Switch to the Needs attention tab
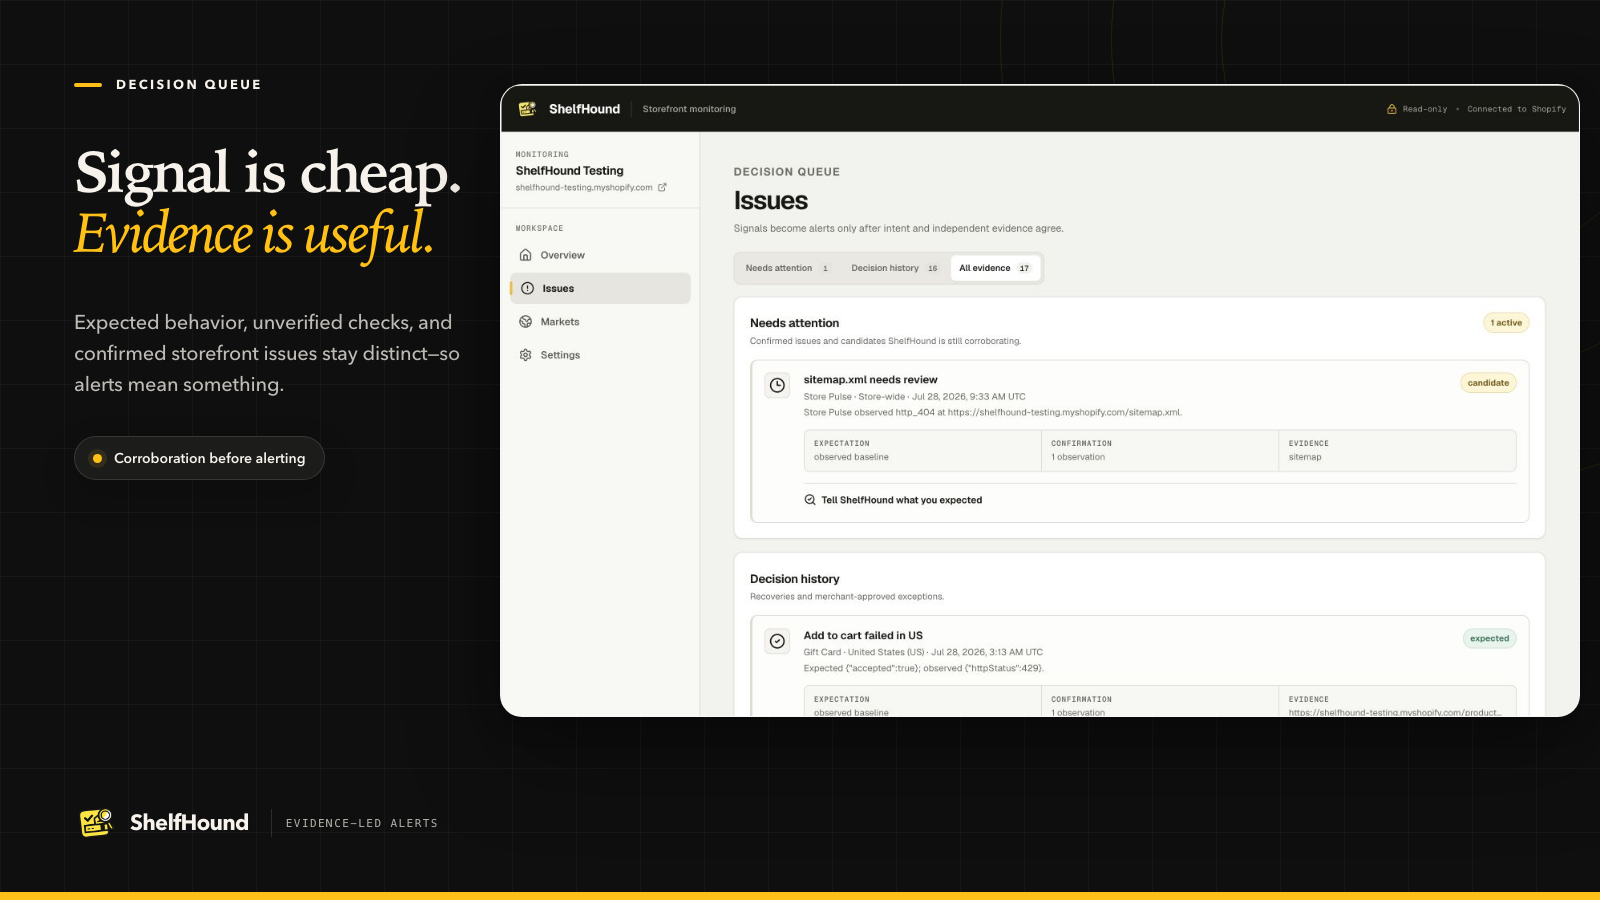The image size is (1600, 900). [787, 268]
